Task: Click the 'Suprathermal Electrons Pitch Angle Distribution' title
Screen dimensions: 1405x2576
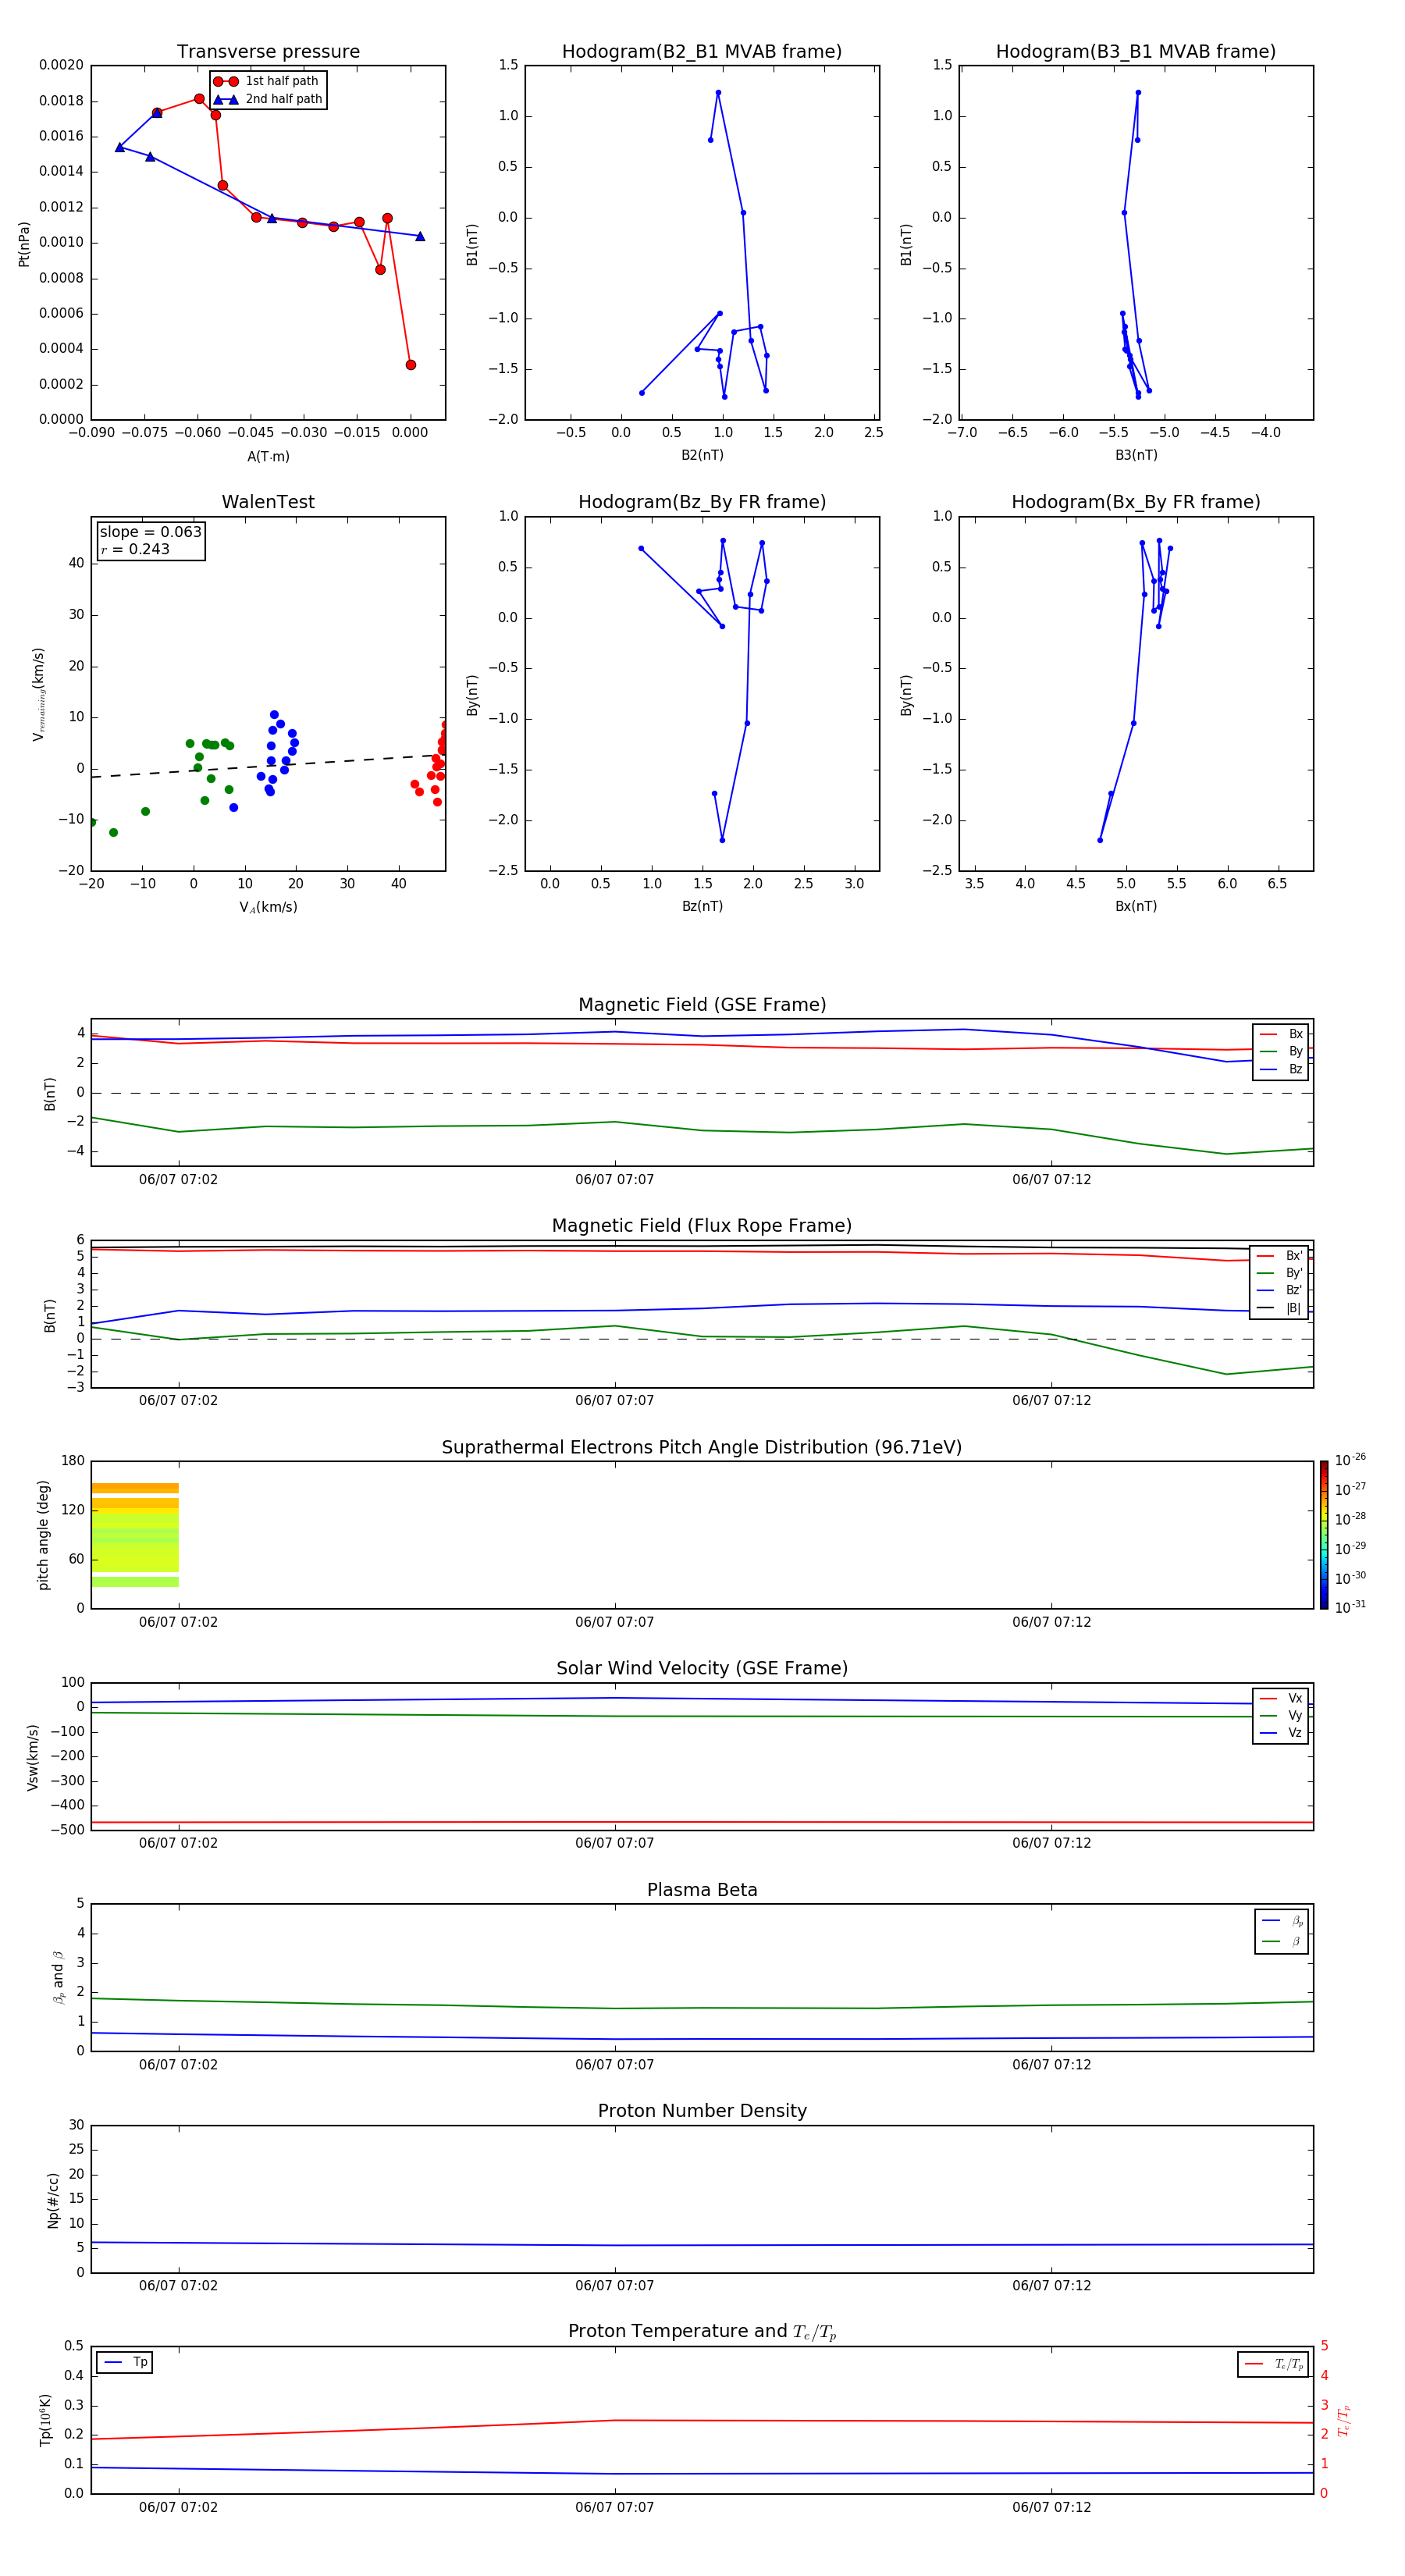Action: click(x=702, y=1447)
